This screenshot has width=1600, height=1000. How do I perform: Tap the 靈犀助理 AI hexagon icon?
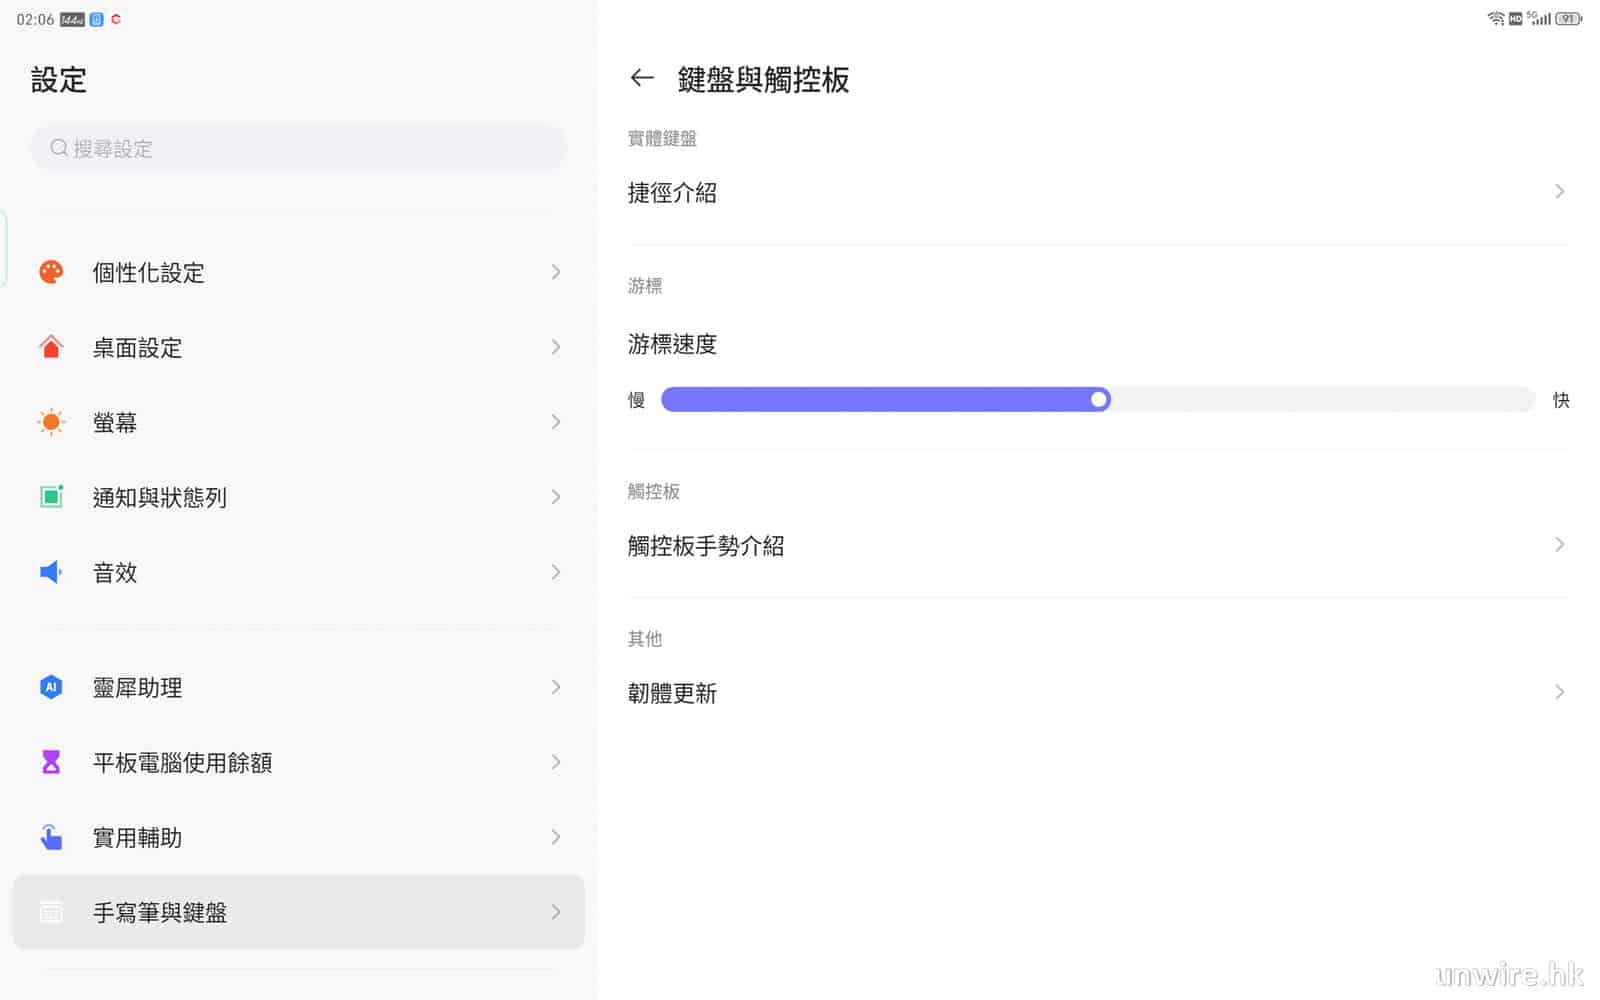(51, 687)
